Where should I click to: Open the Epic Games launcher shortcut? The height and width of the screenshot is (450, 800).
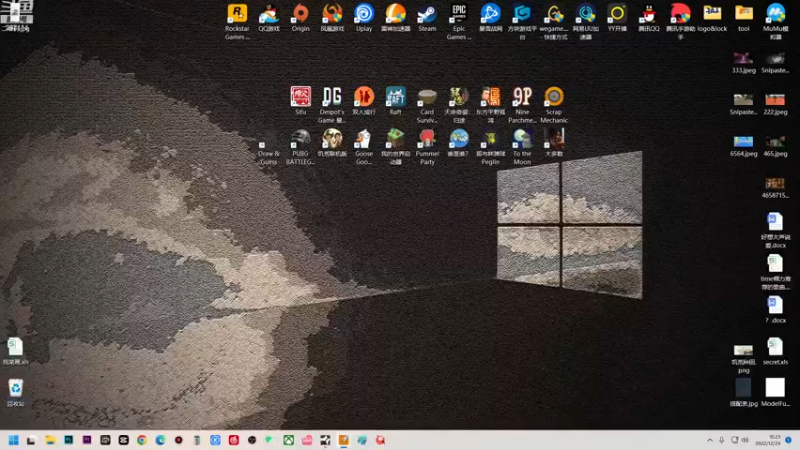coord(459,21)
